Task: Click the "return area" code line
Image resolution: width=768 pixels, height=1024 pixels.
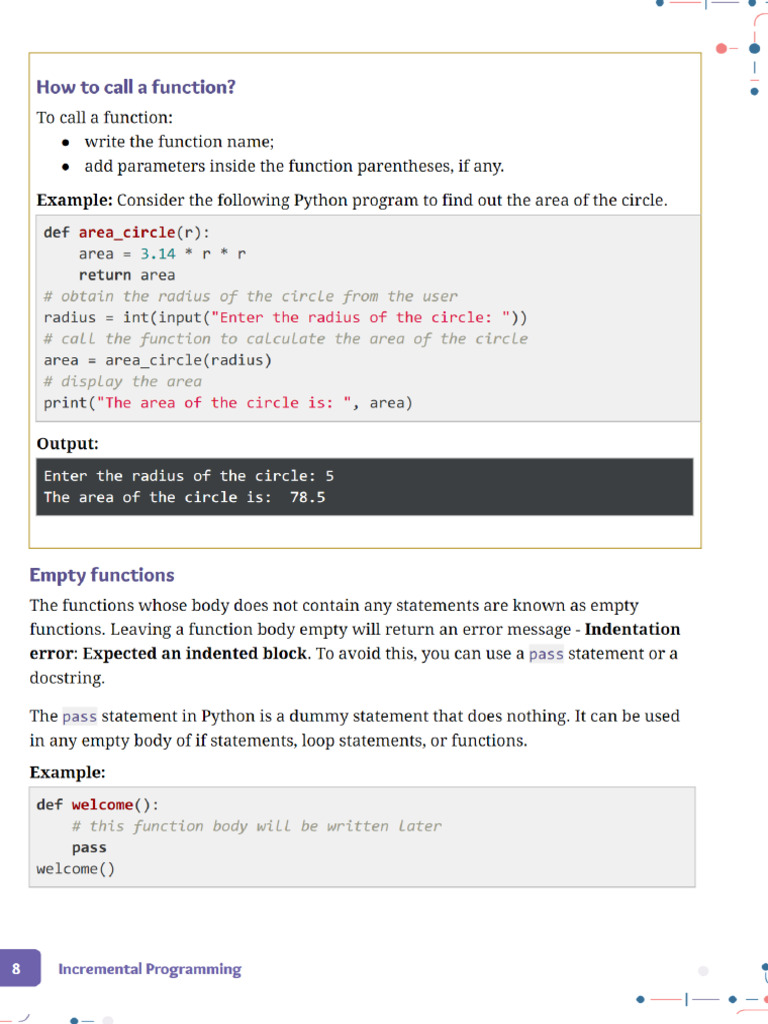Action: 127,275
